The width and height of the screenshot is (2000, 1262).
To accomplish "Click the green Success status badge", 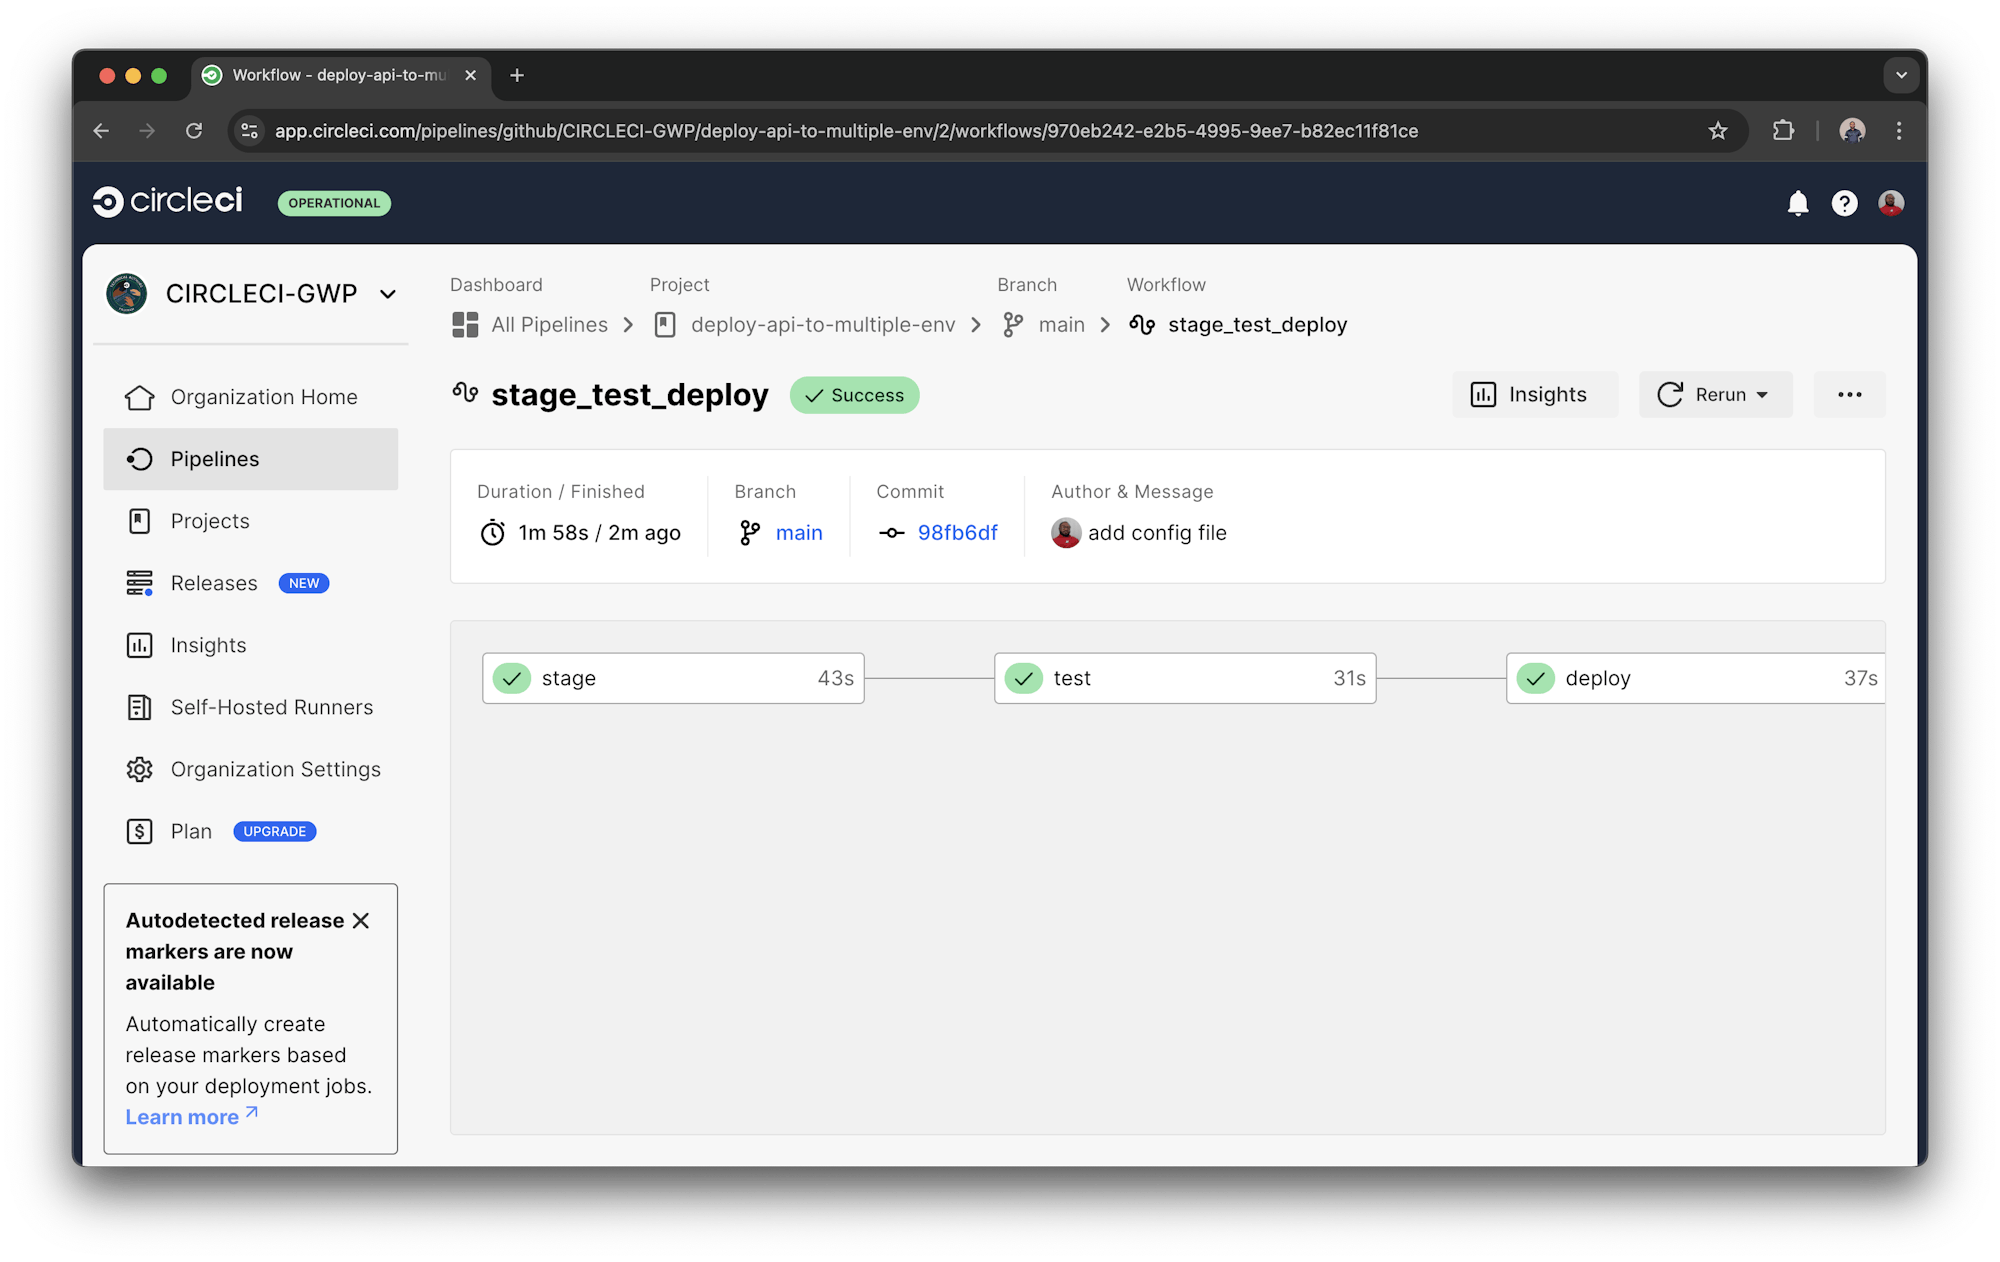I will tap(854, 395).
